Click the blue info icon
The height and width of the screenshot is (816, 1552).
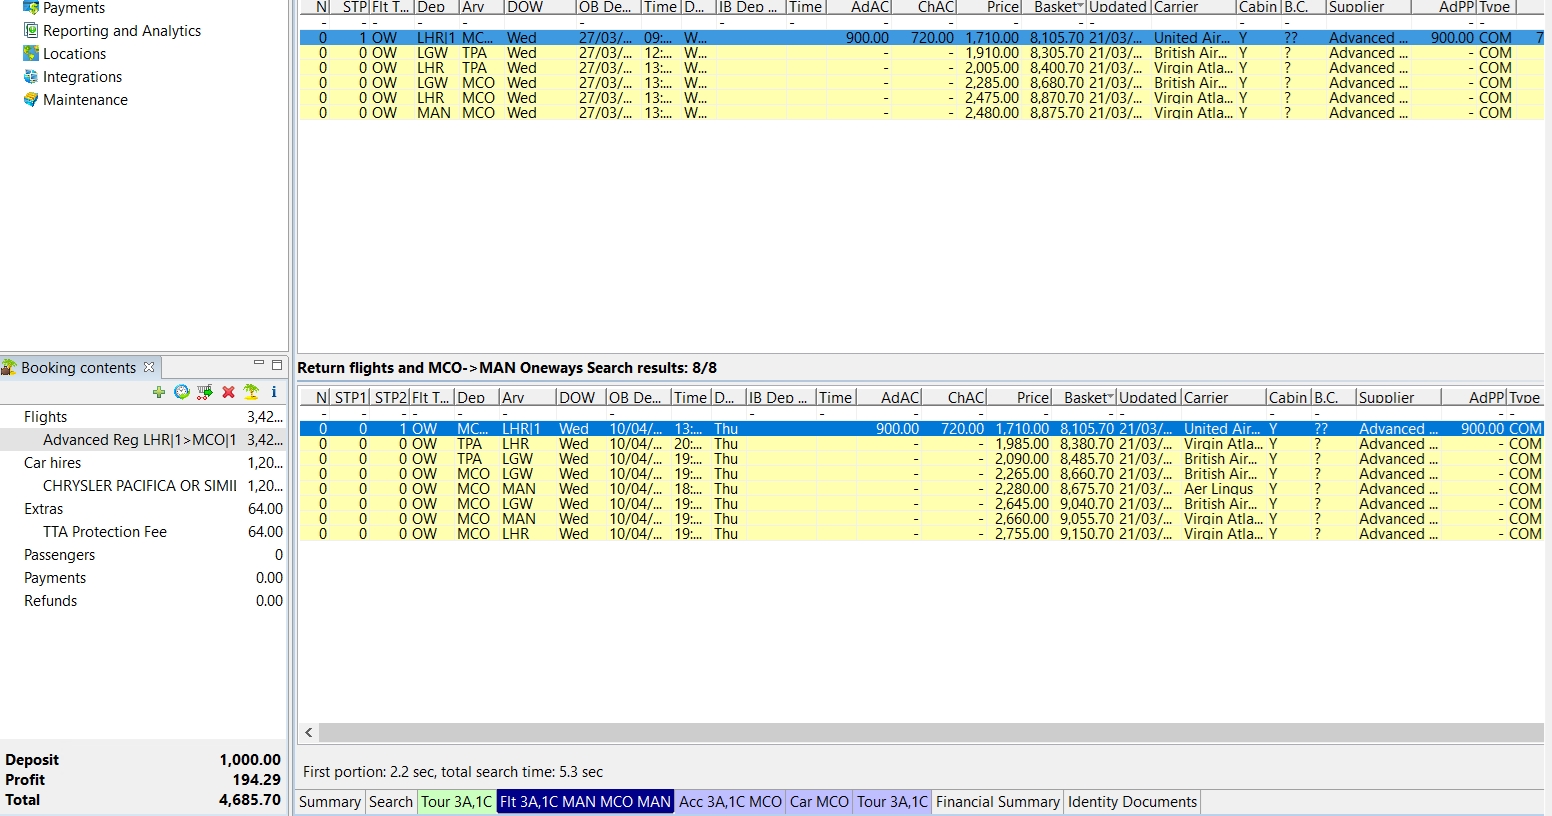[x=274, y=392]
